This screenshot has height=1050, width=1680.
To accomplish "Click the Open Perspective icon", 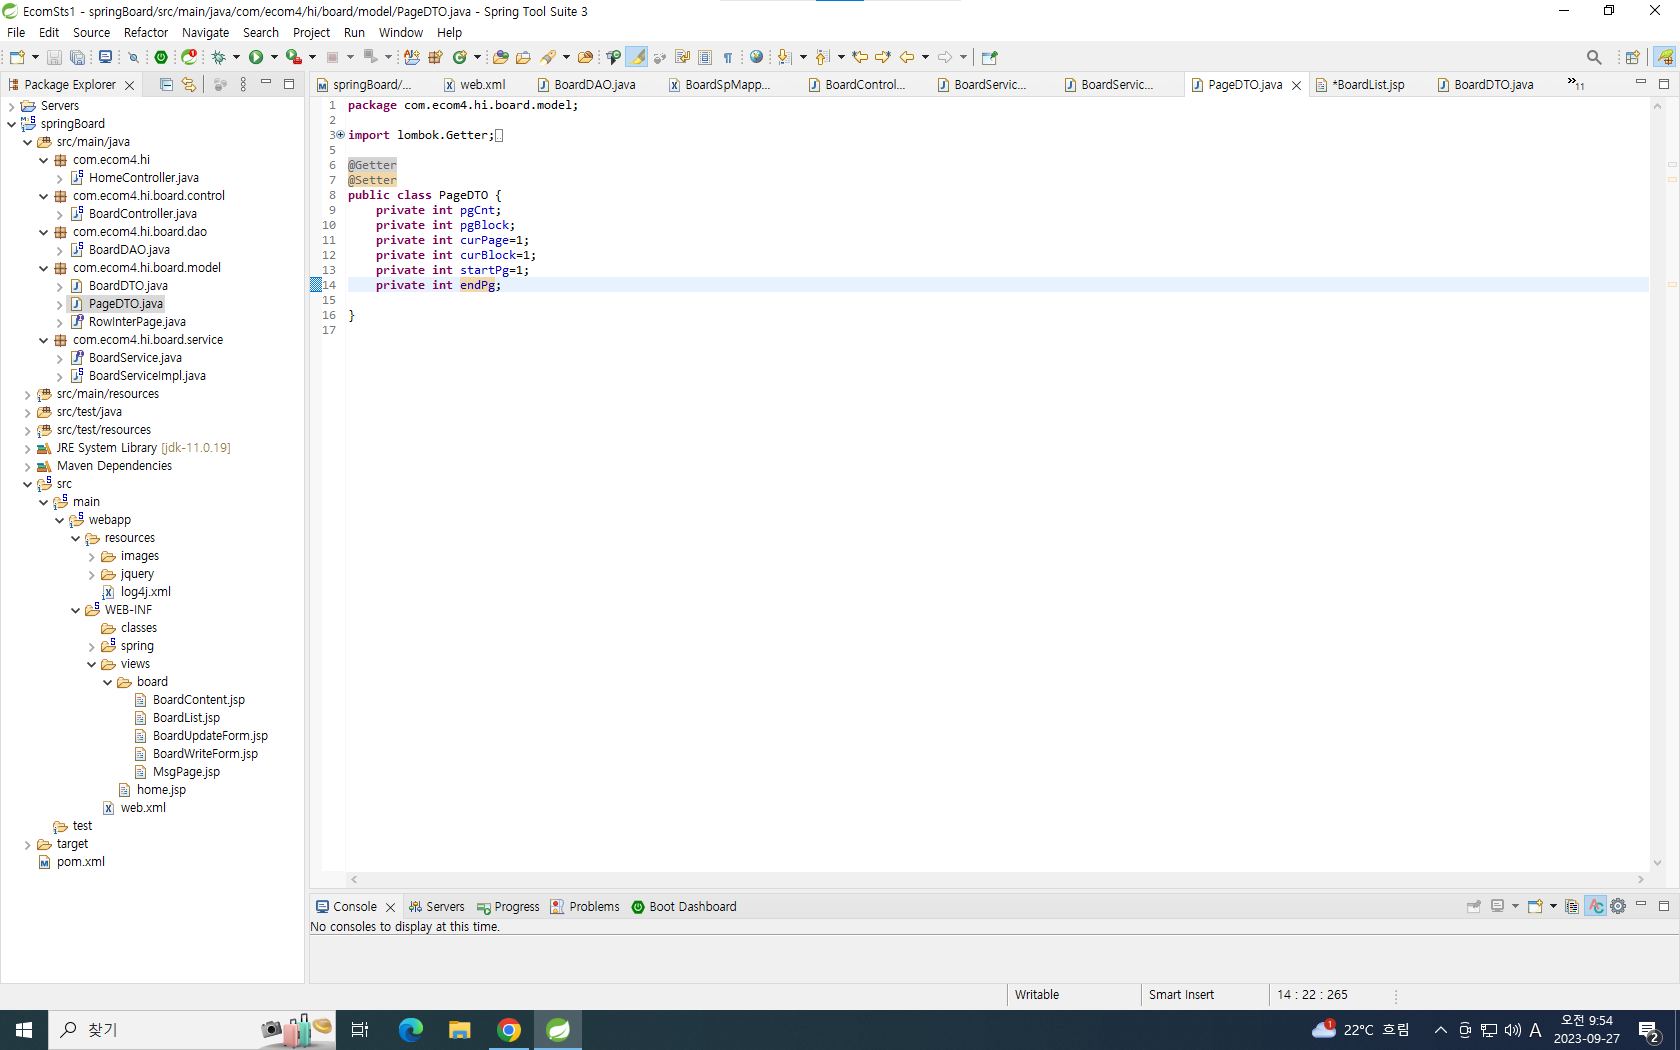I will tap(1632, 57).
